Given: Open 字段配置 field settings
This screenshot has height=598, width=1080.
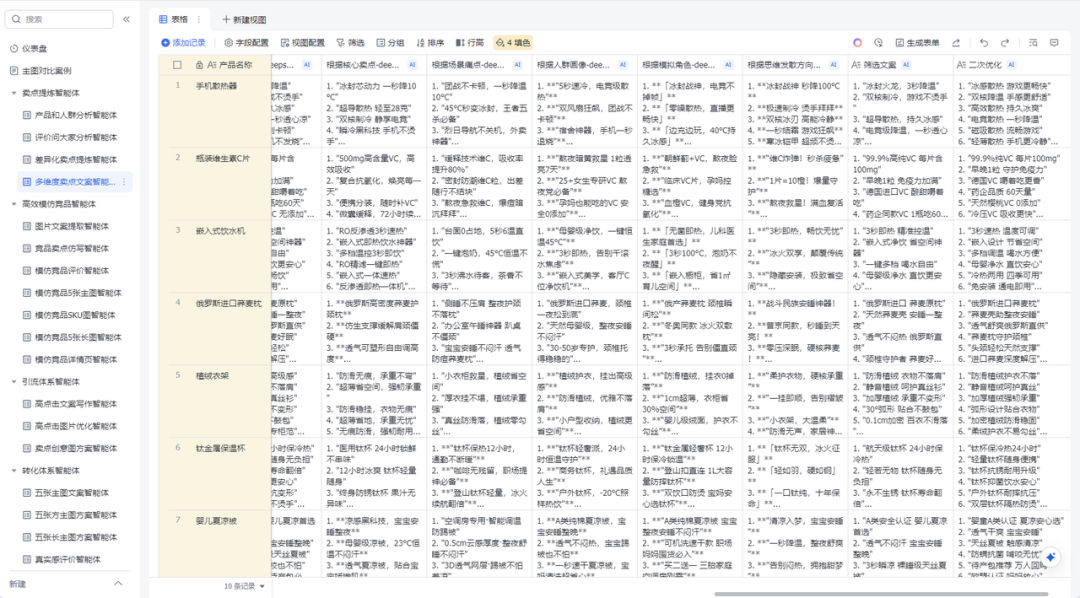Looking at the screenshot, I should click(x=247, y=43).
